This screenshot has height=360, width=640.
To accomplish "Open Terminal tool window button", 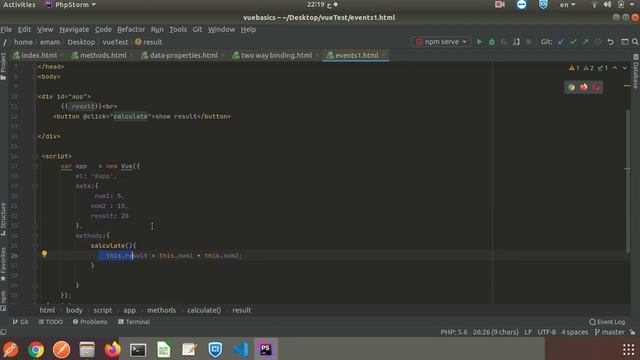I will click(x=134, y=322).
